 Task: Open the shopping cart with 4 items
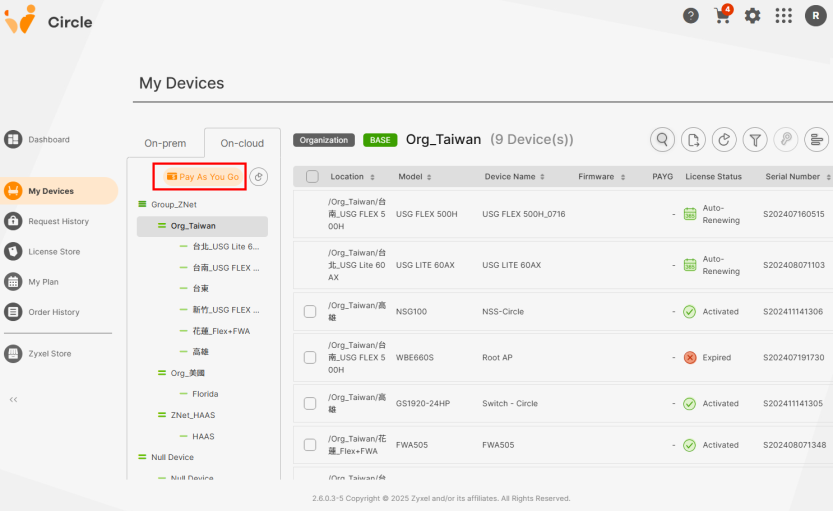723,15
